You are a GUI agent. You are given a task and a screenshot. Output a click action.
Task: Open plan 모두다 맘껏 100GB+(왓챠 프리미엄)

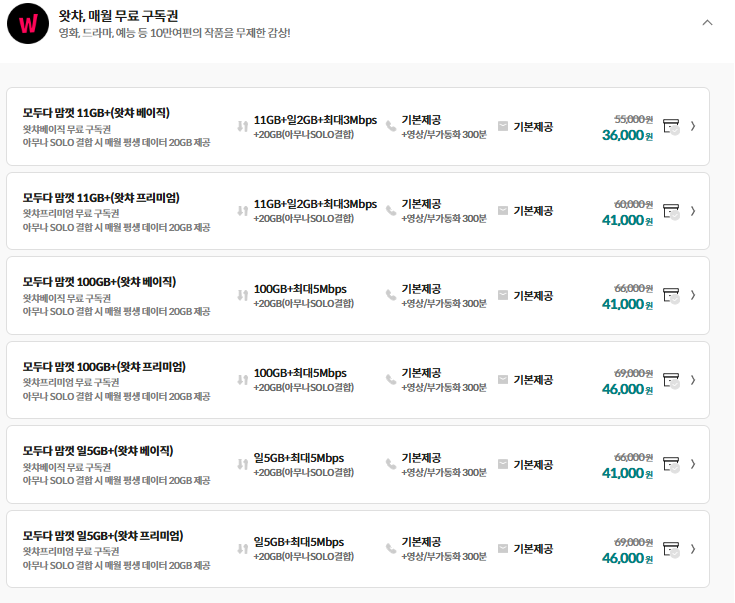(x=104, y=367)
